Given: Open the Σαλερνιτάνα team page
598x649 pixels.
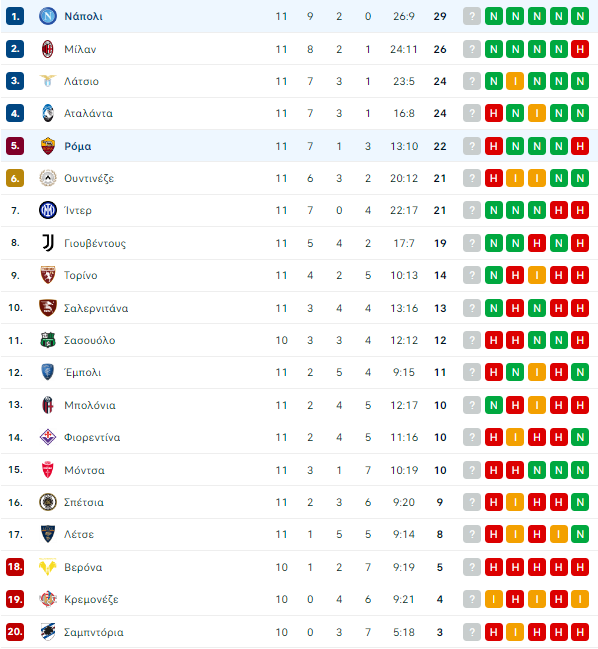Looking at the screenshot, I should (x=96, y=308).
